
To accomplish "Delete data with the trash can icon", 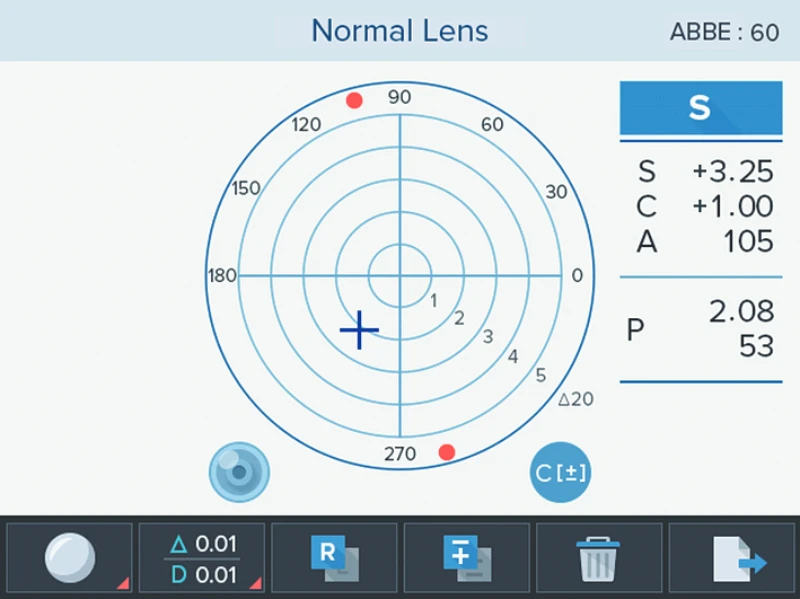I will pos(599,558).
